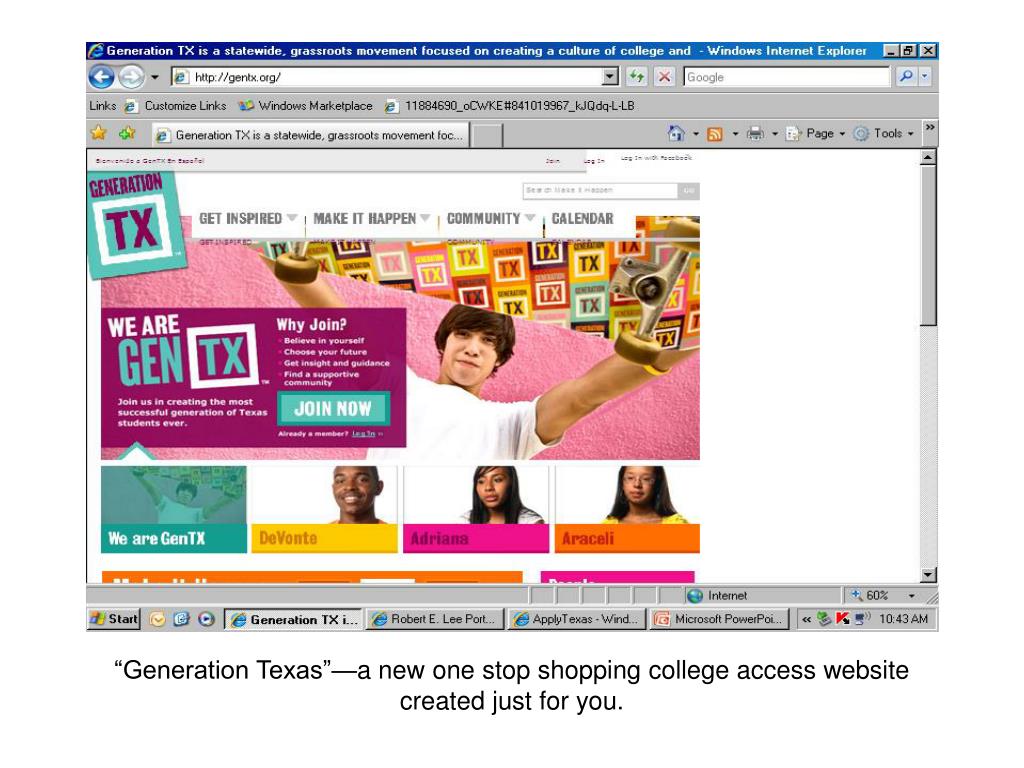Select the Araceli profile thumbnail
Screen dimensions: 1024x768
627,509
